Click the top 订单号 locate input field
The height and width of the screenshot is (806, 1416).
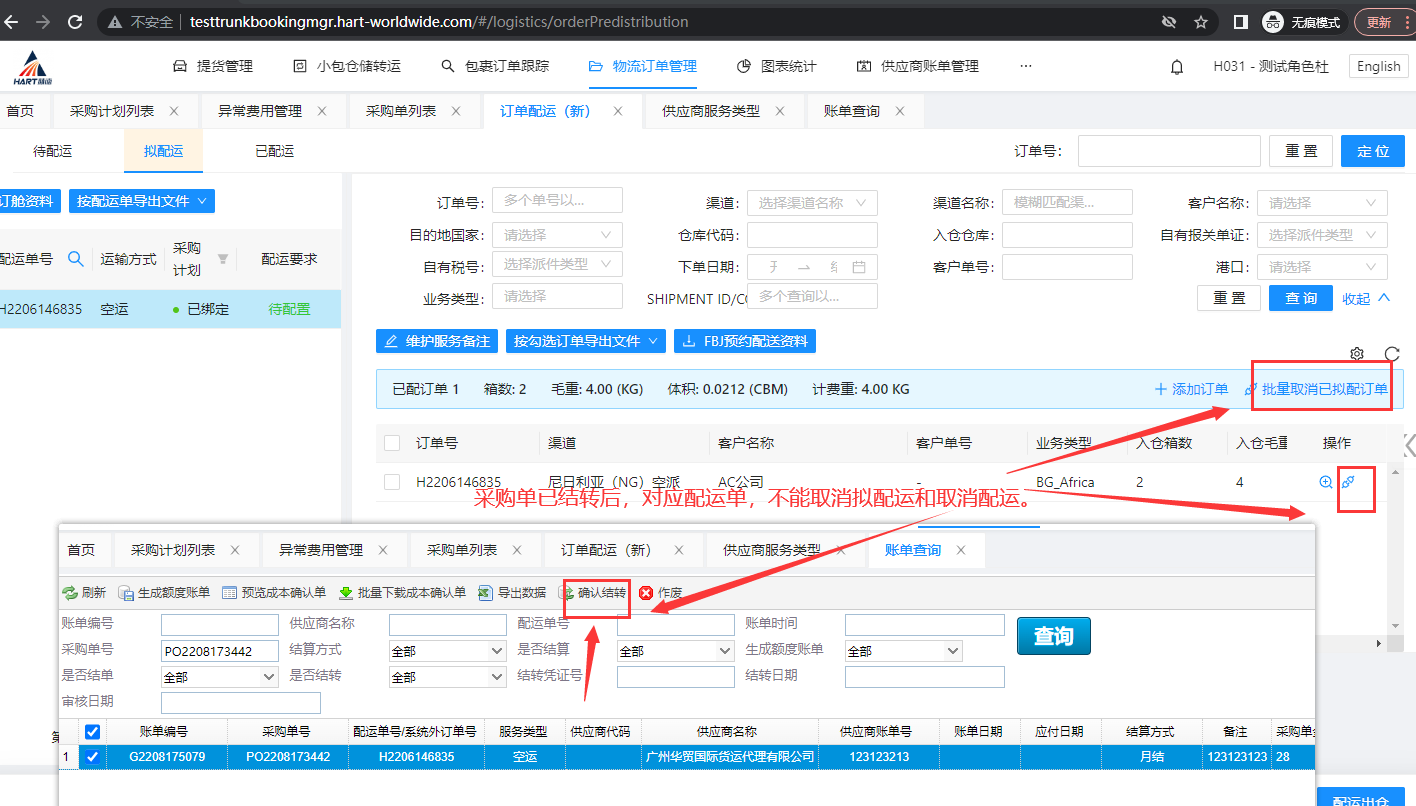tap(1168, 151)
